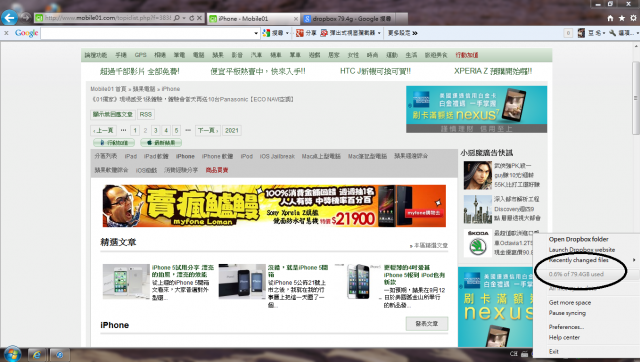
Task: Expand the popup blocker dropdown arrow
Action: [379, 33]
